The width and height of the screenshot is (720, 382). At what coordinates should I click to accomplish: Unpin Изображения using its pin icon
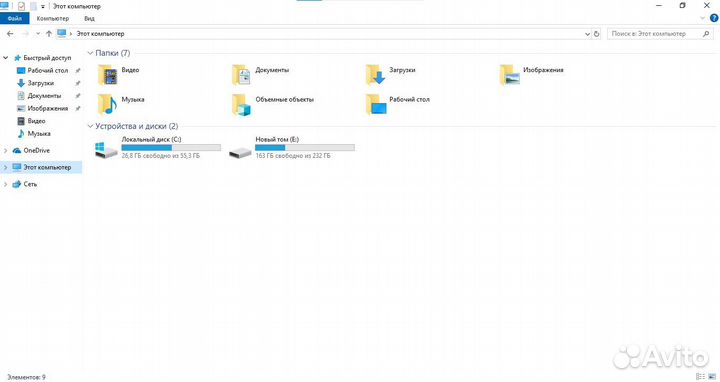click(78, 108)
